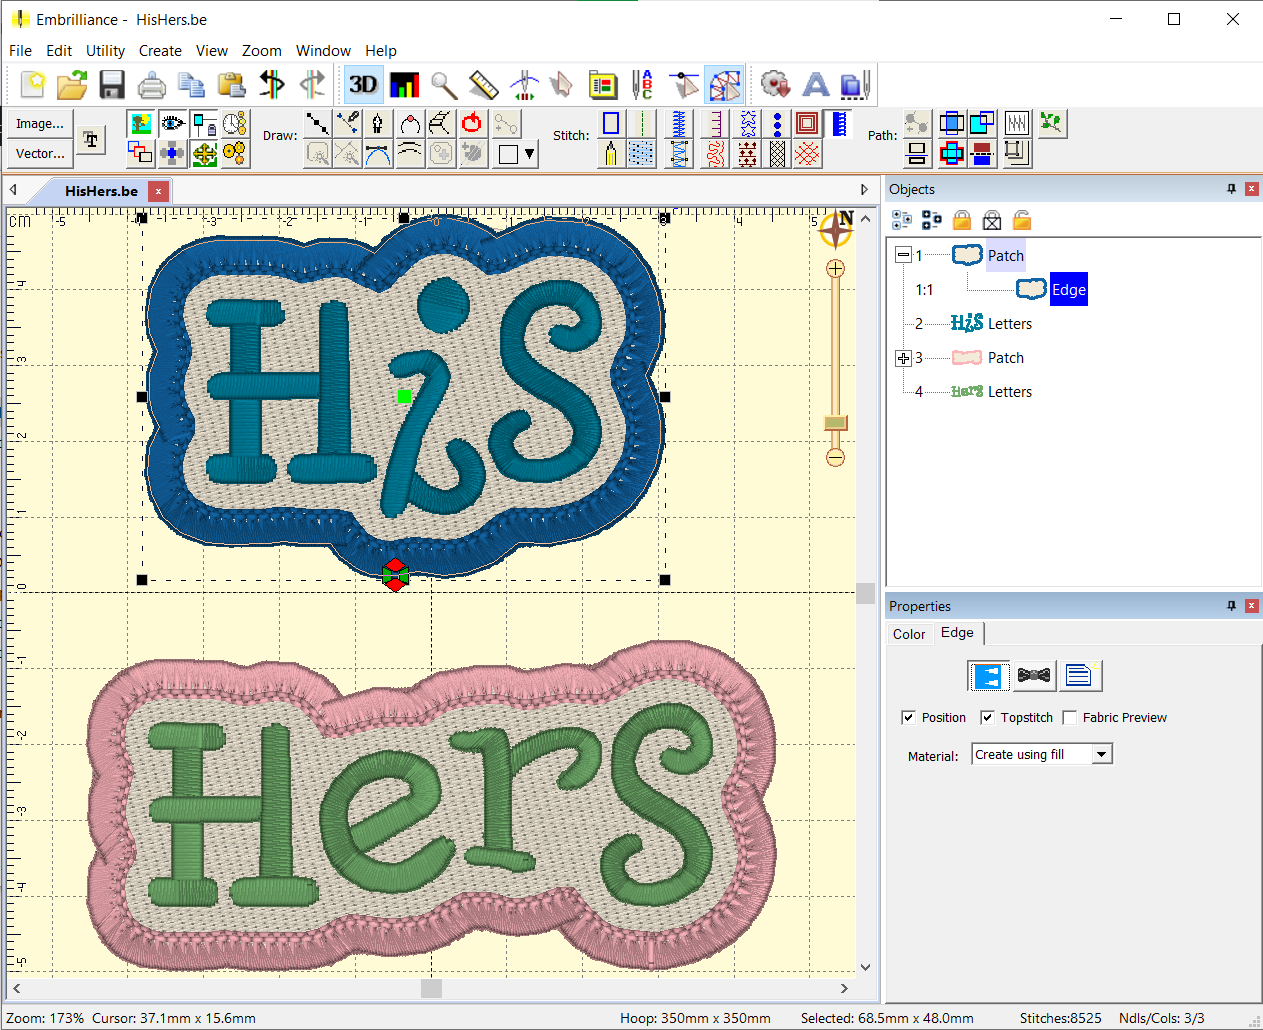The width and height of the screenshot is (1263, 1030).
Task: Click the Print icon in toolbar
Action: coord(152,85)
